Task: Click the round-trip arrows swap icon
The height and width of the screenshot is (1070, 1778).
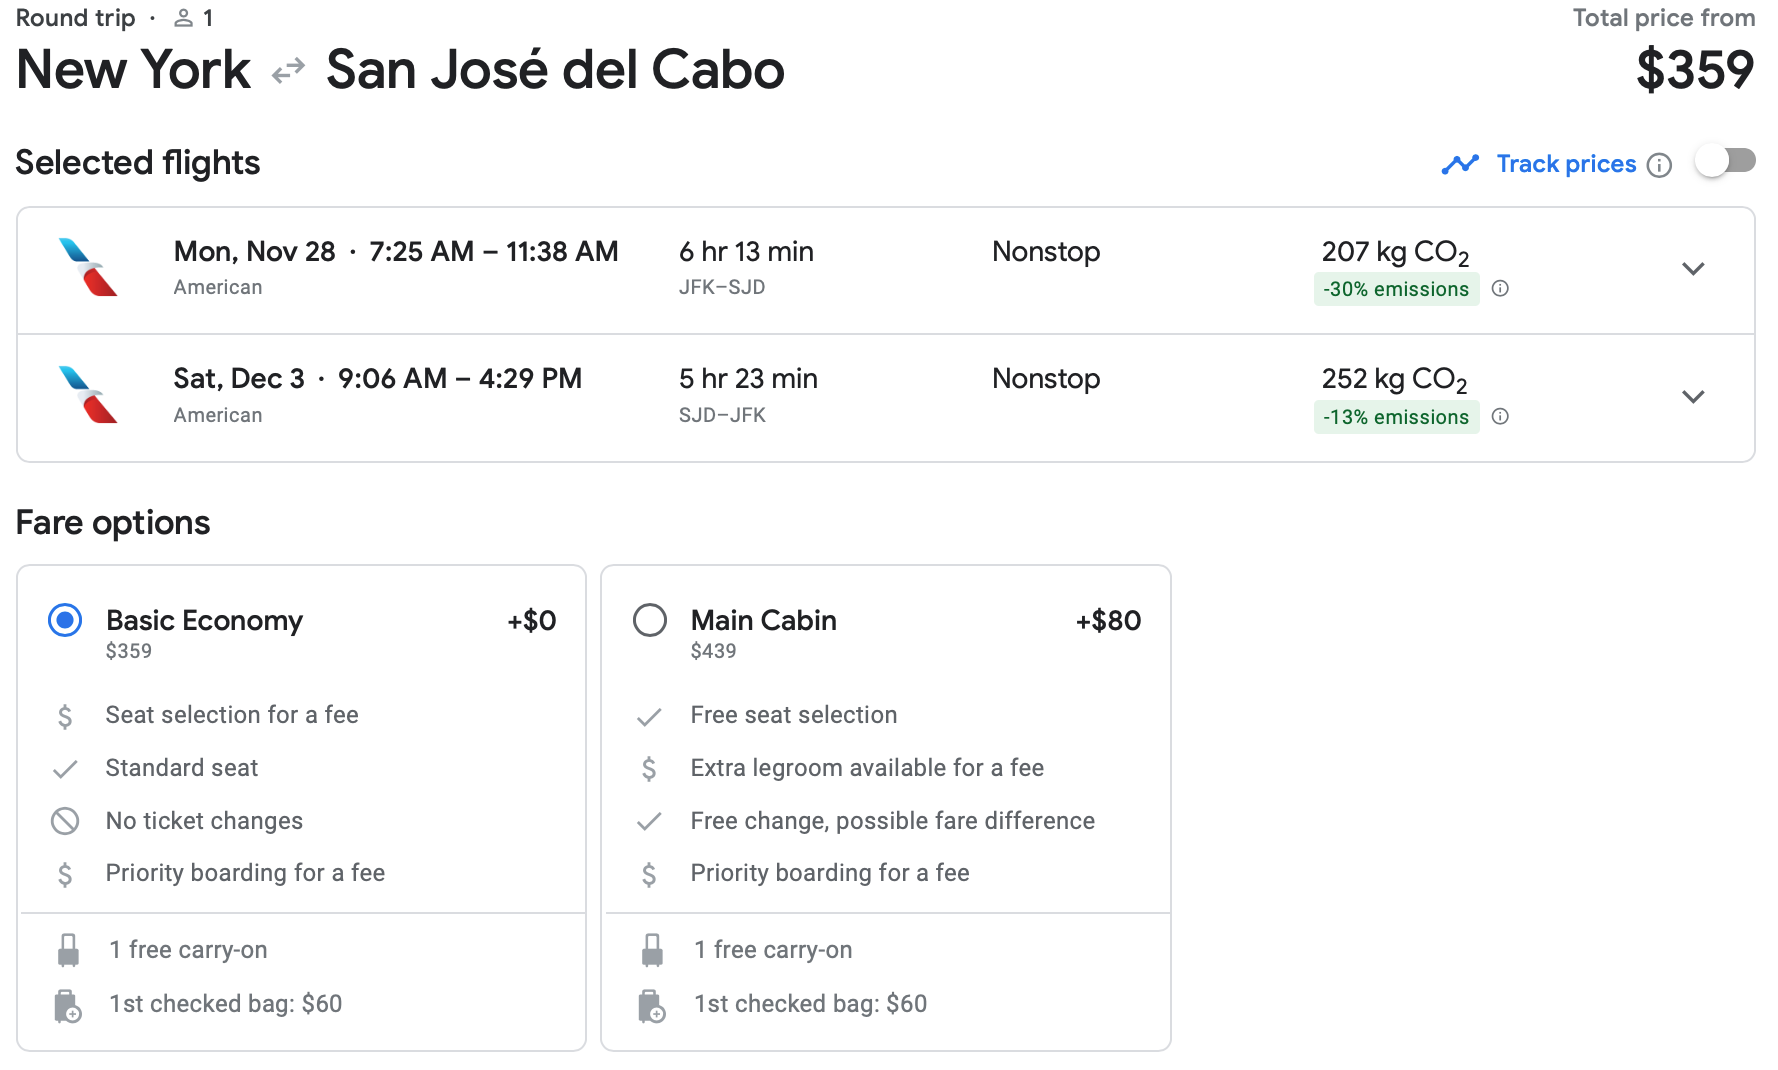Action: coord(288,71)
